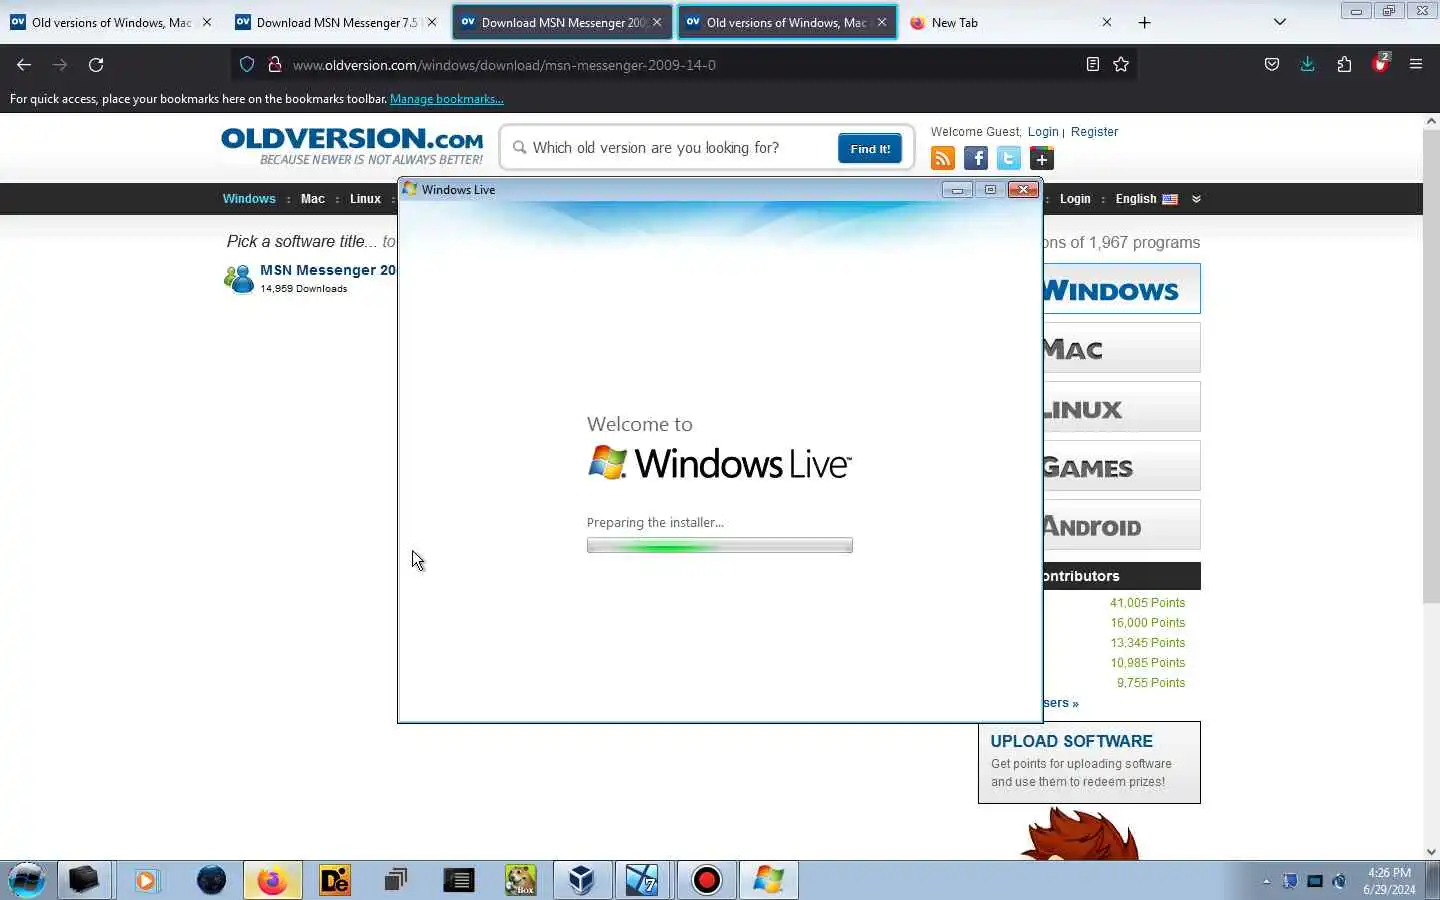Open tracking protection shield icon

247,65
